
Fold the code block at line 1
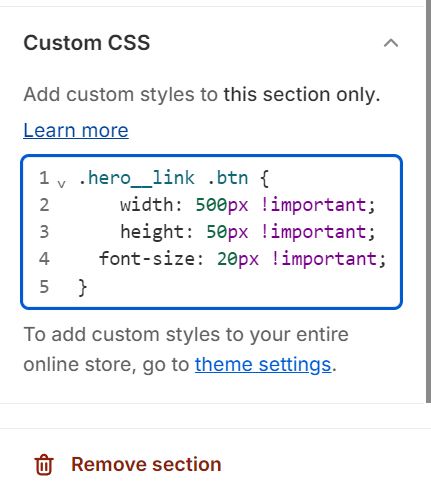61,183
